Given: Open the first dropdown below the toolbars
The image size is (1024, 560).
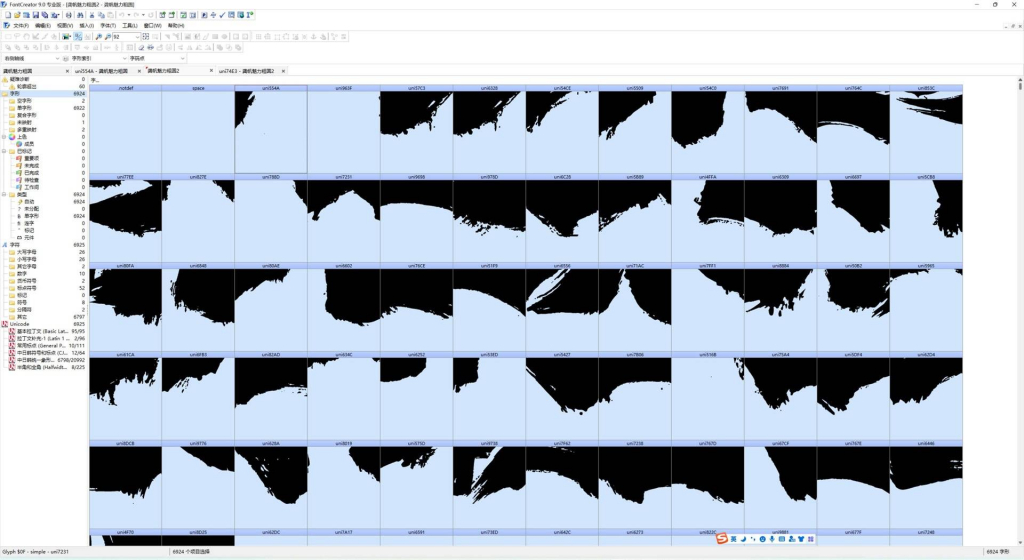Looking at the screenshot, I should 31,59.
